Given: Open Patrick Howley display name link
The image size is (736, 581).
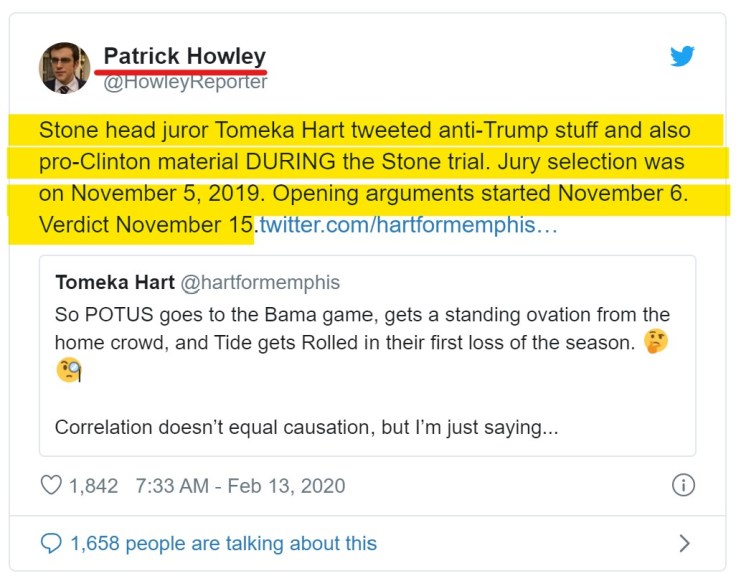Looking at the screenshot, I should click(184, 56).
